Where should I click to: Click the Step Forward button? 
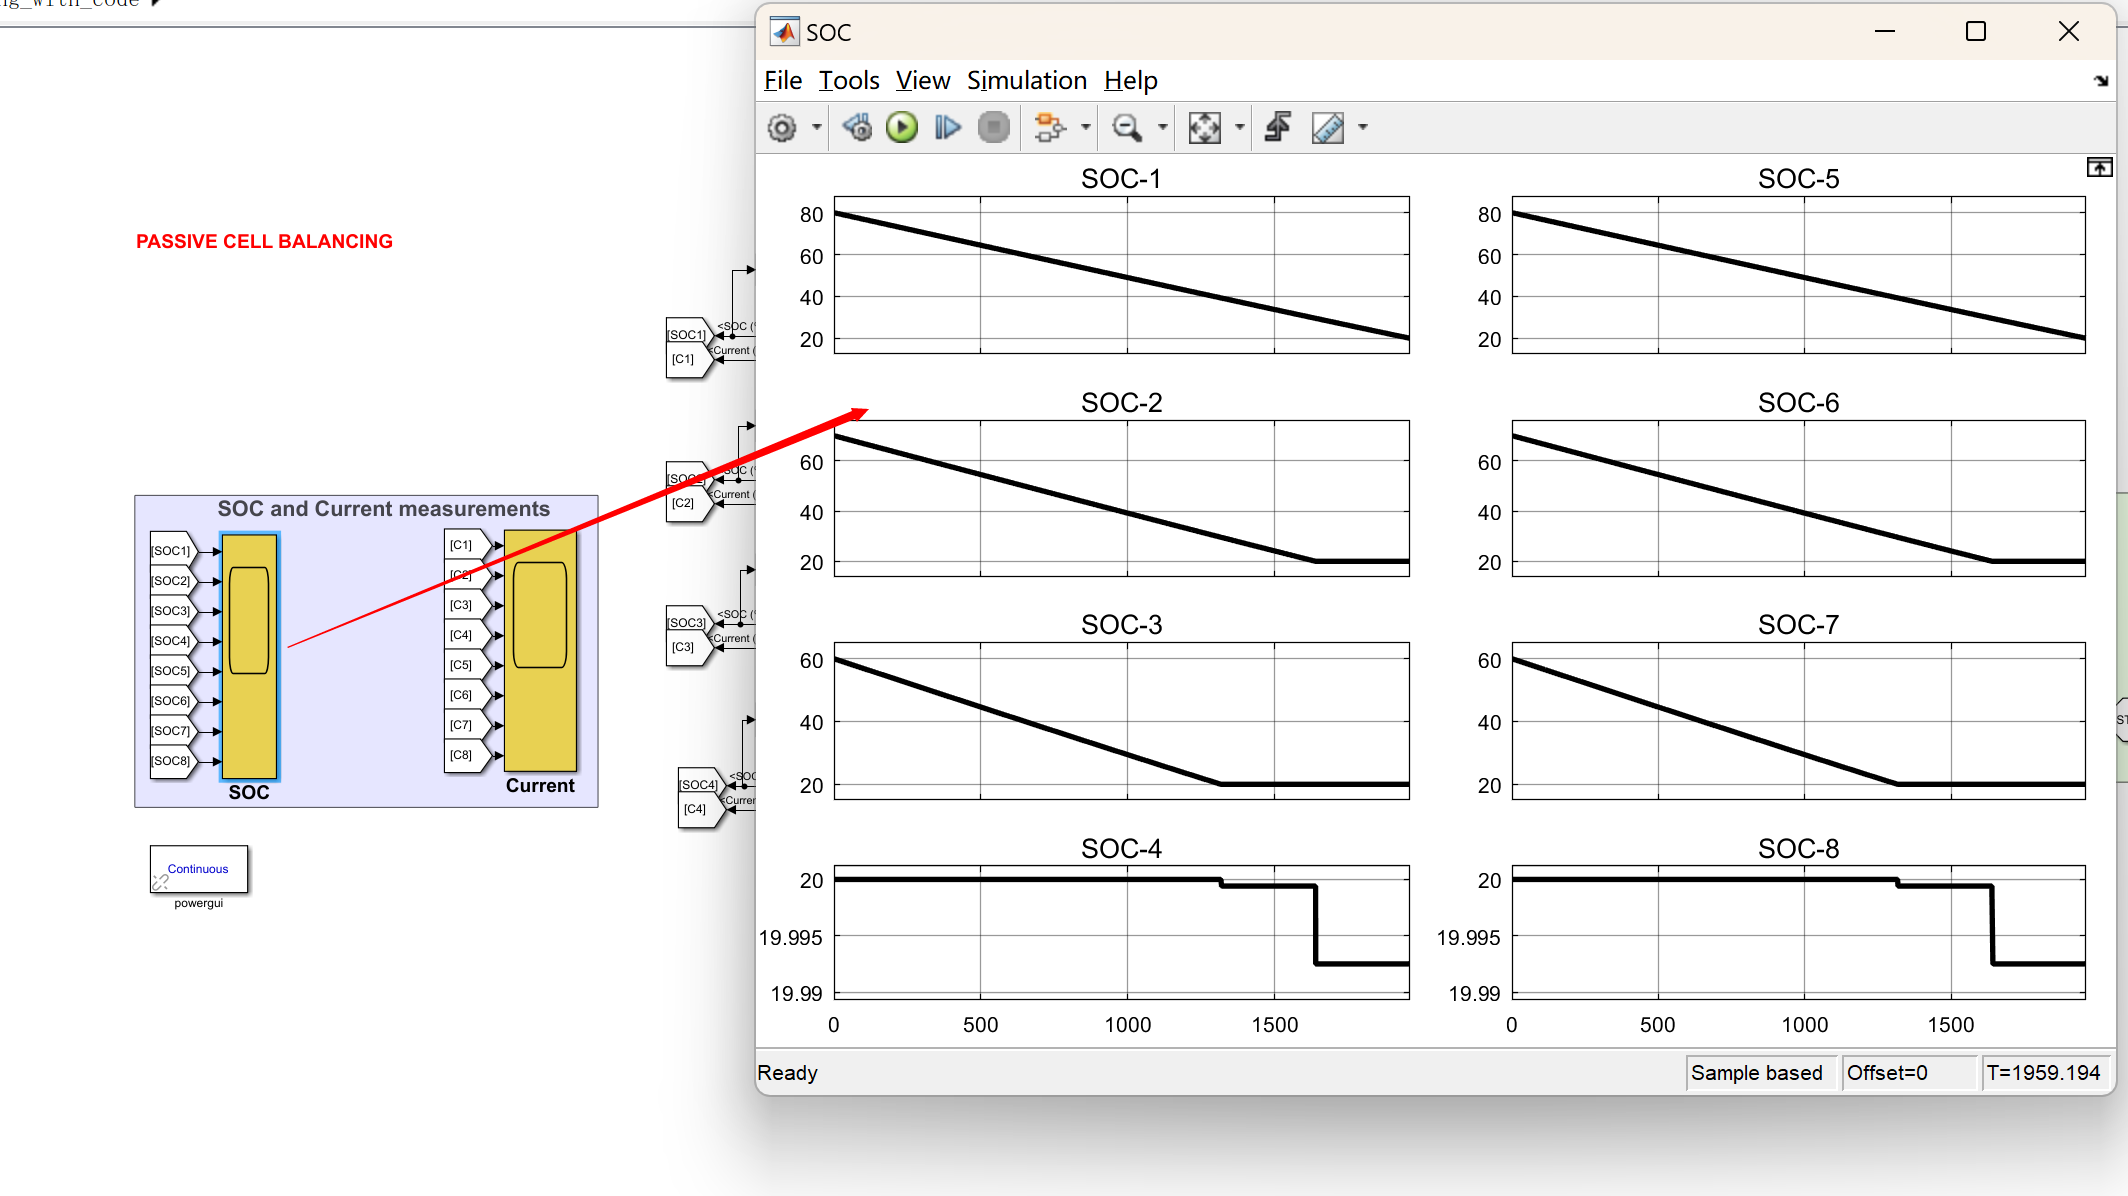pos(947,128)
